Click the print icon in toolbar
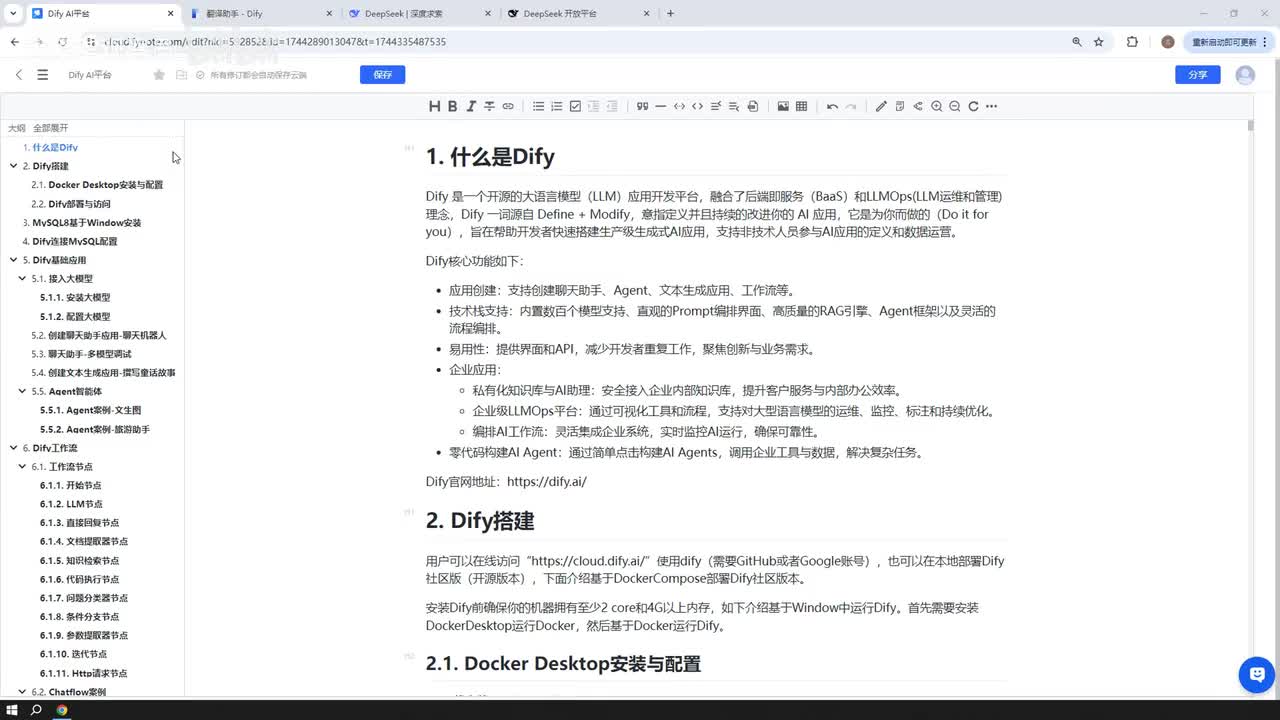 [x=753, y=106]
